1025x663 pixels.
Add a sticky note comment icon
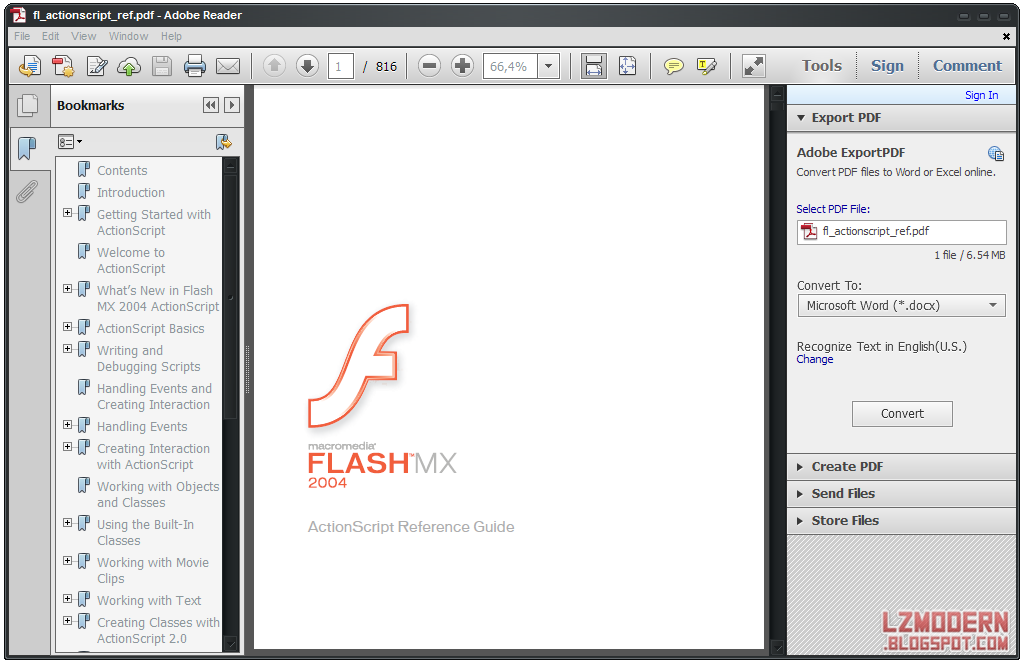click(x=673, y=66)
